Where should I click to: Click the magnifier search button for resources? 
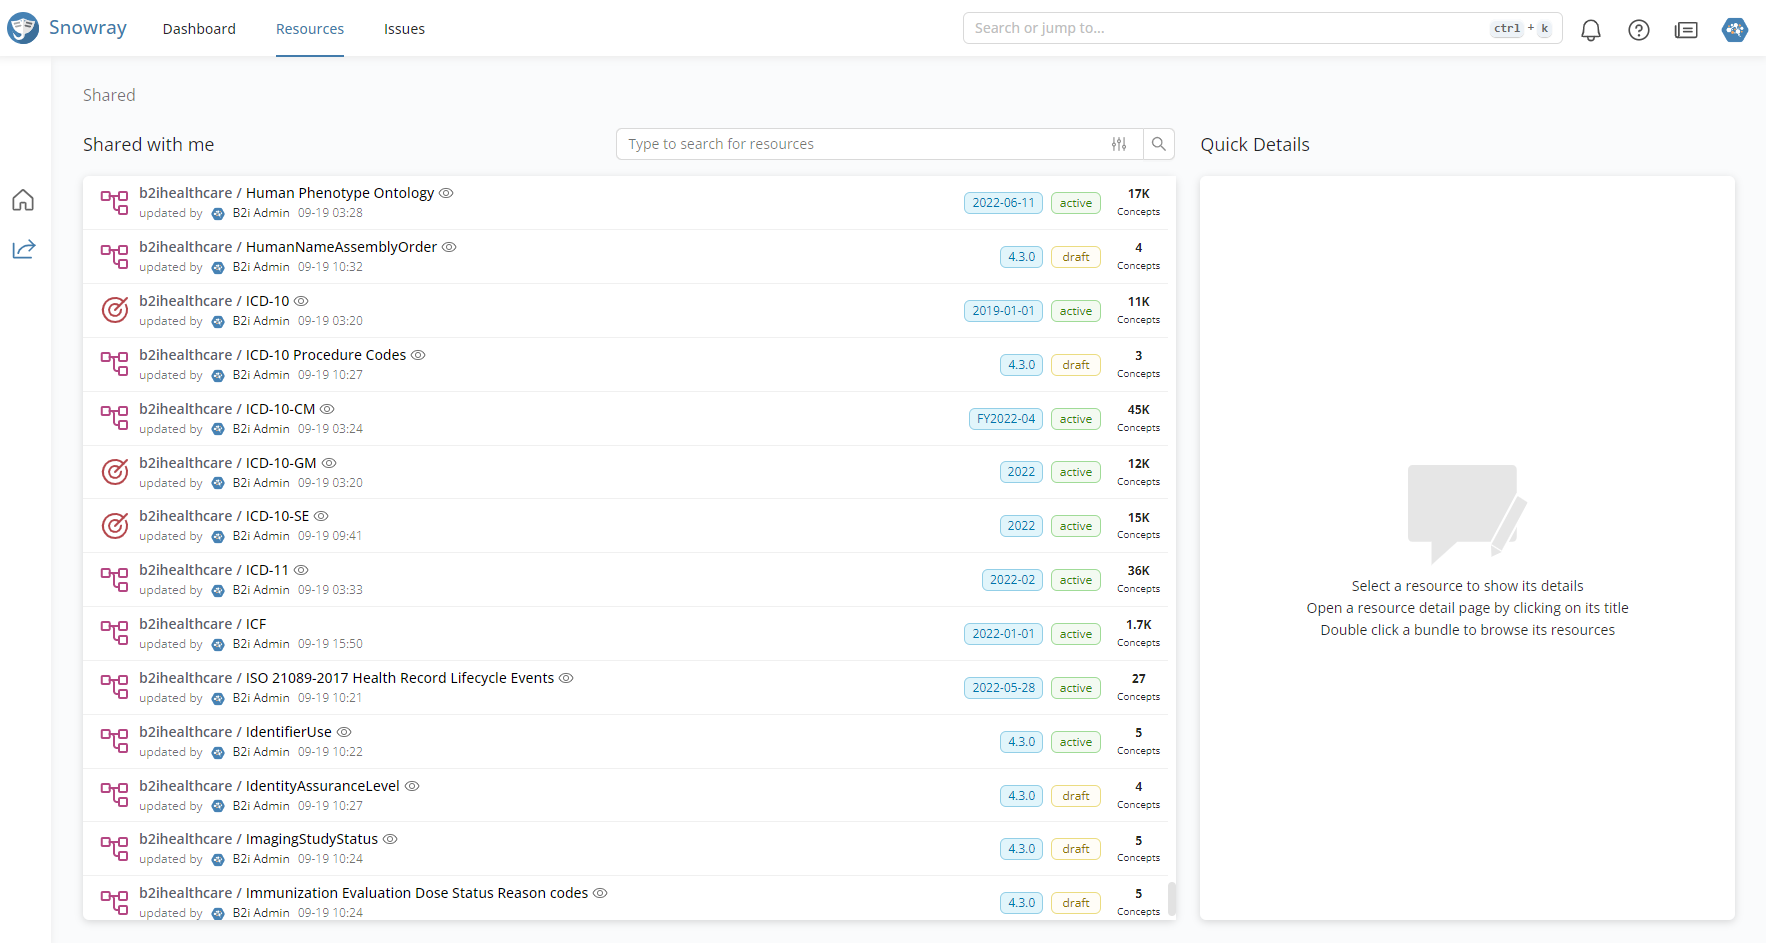coord(1158,144)
